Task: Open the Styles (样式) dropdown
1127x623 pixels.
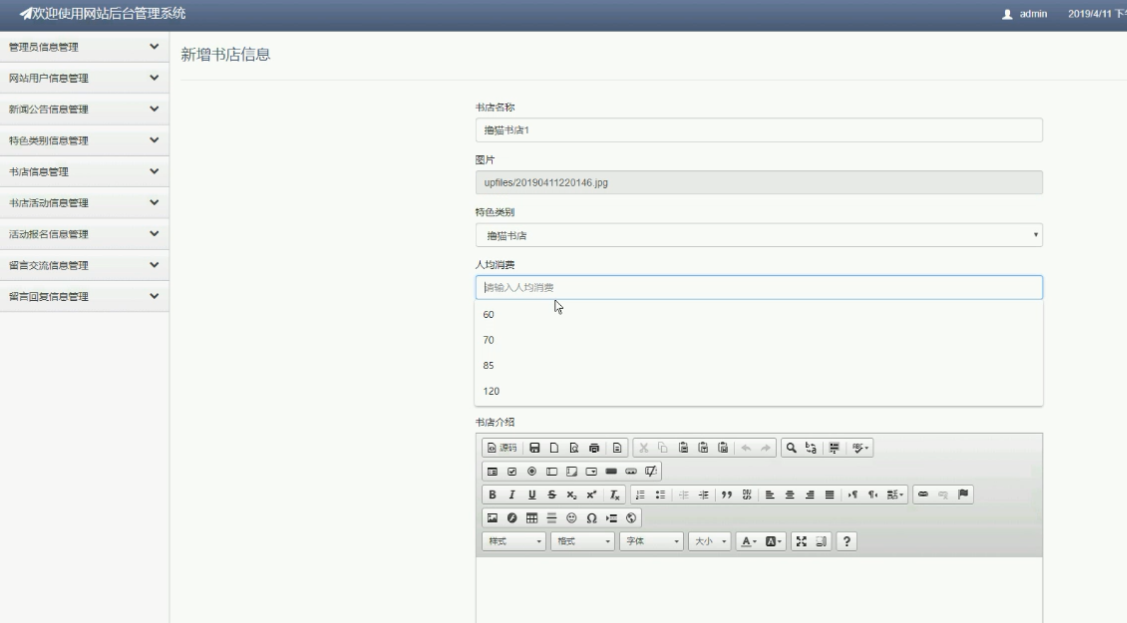Action: point(514,541)
